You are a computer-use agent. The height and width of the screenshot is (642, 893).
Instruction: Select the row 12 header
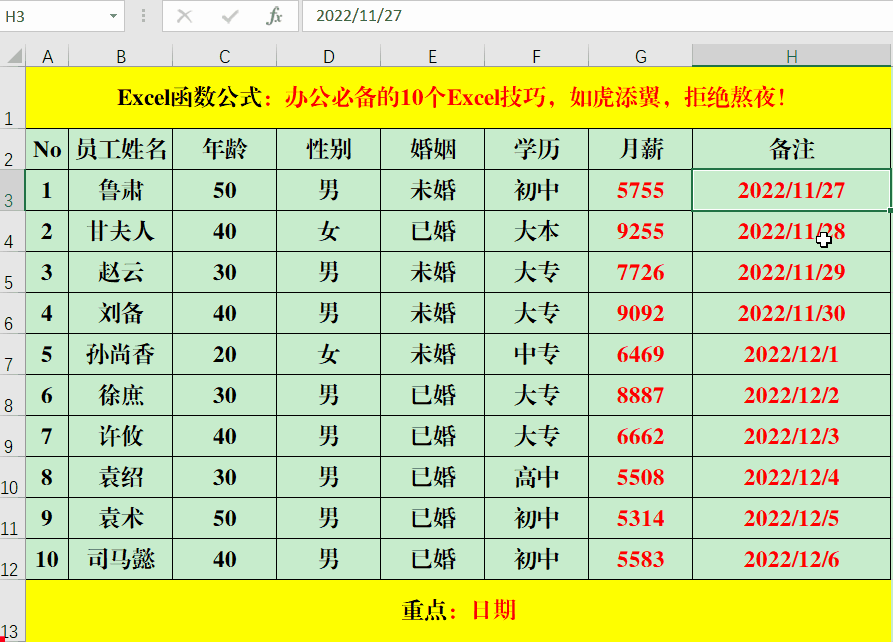[12, 560]
